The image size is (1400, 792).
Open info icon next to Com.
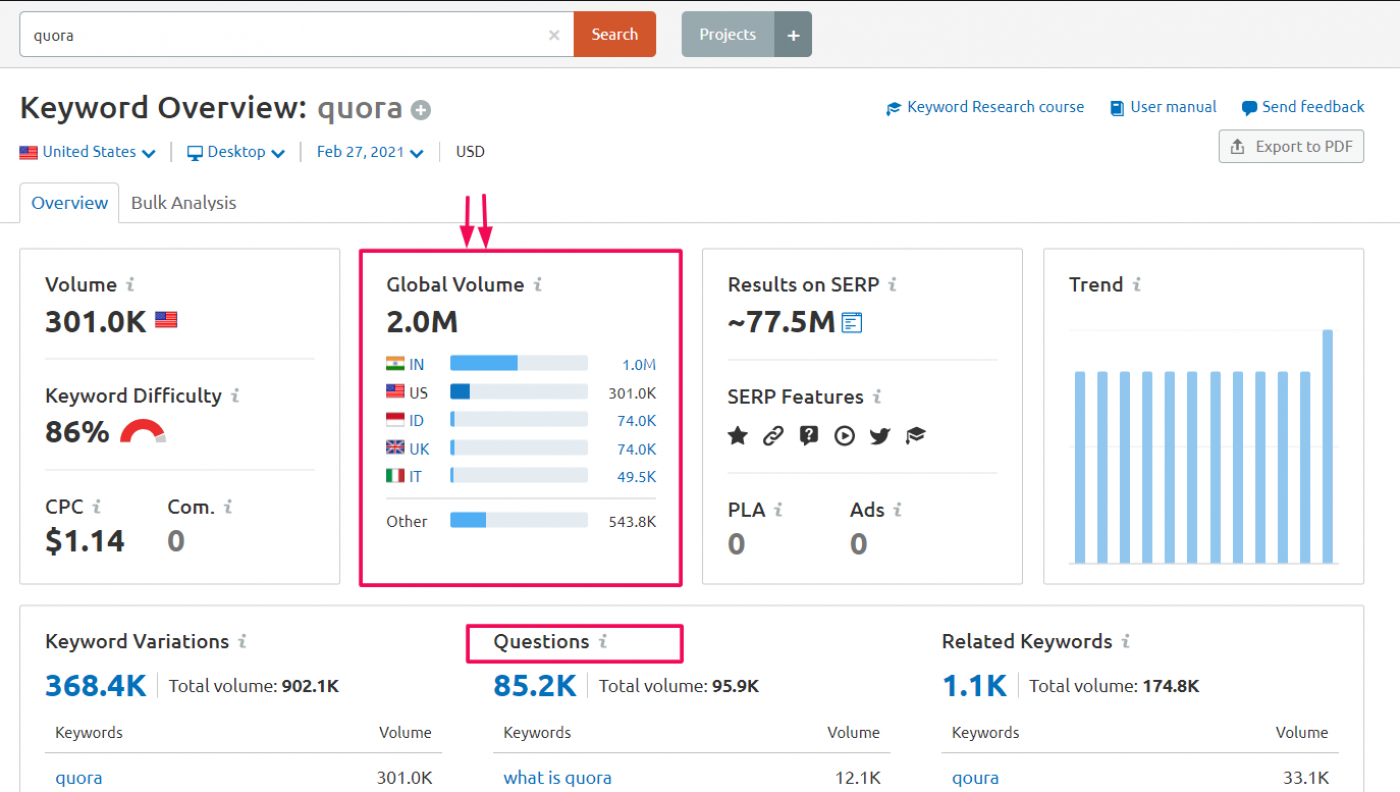point(228,507)
